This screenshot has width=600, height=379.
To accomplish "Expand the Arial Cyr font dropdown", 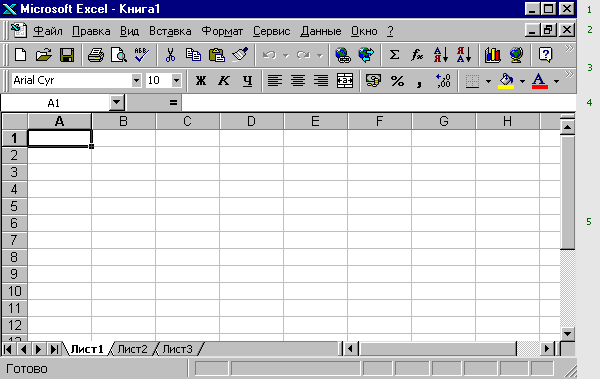I will click(136, 80).
